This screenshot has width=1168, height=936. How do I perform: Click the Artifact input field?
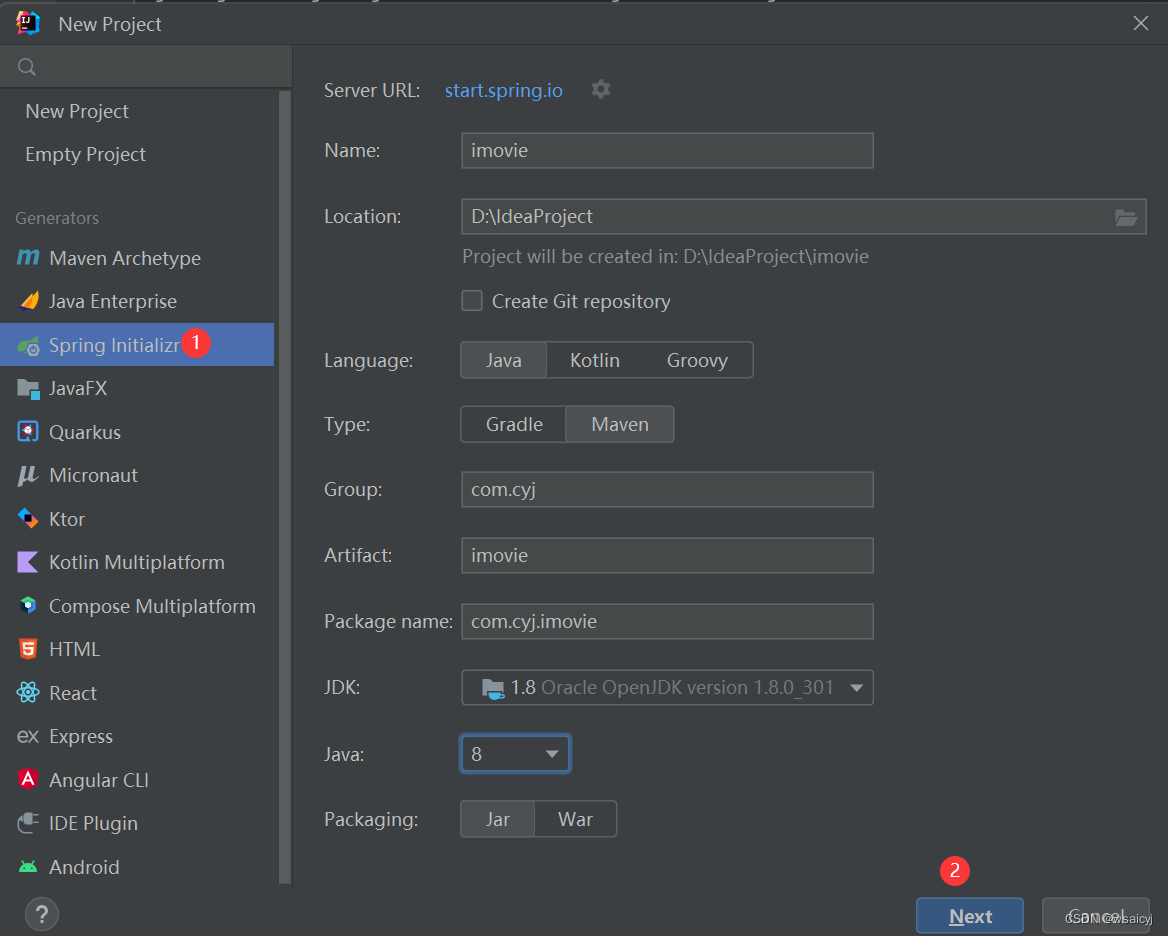[x=667, y=555]
